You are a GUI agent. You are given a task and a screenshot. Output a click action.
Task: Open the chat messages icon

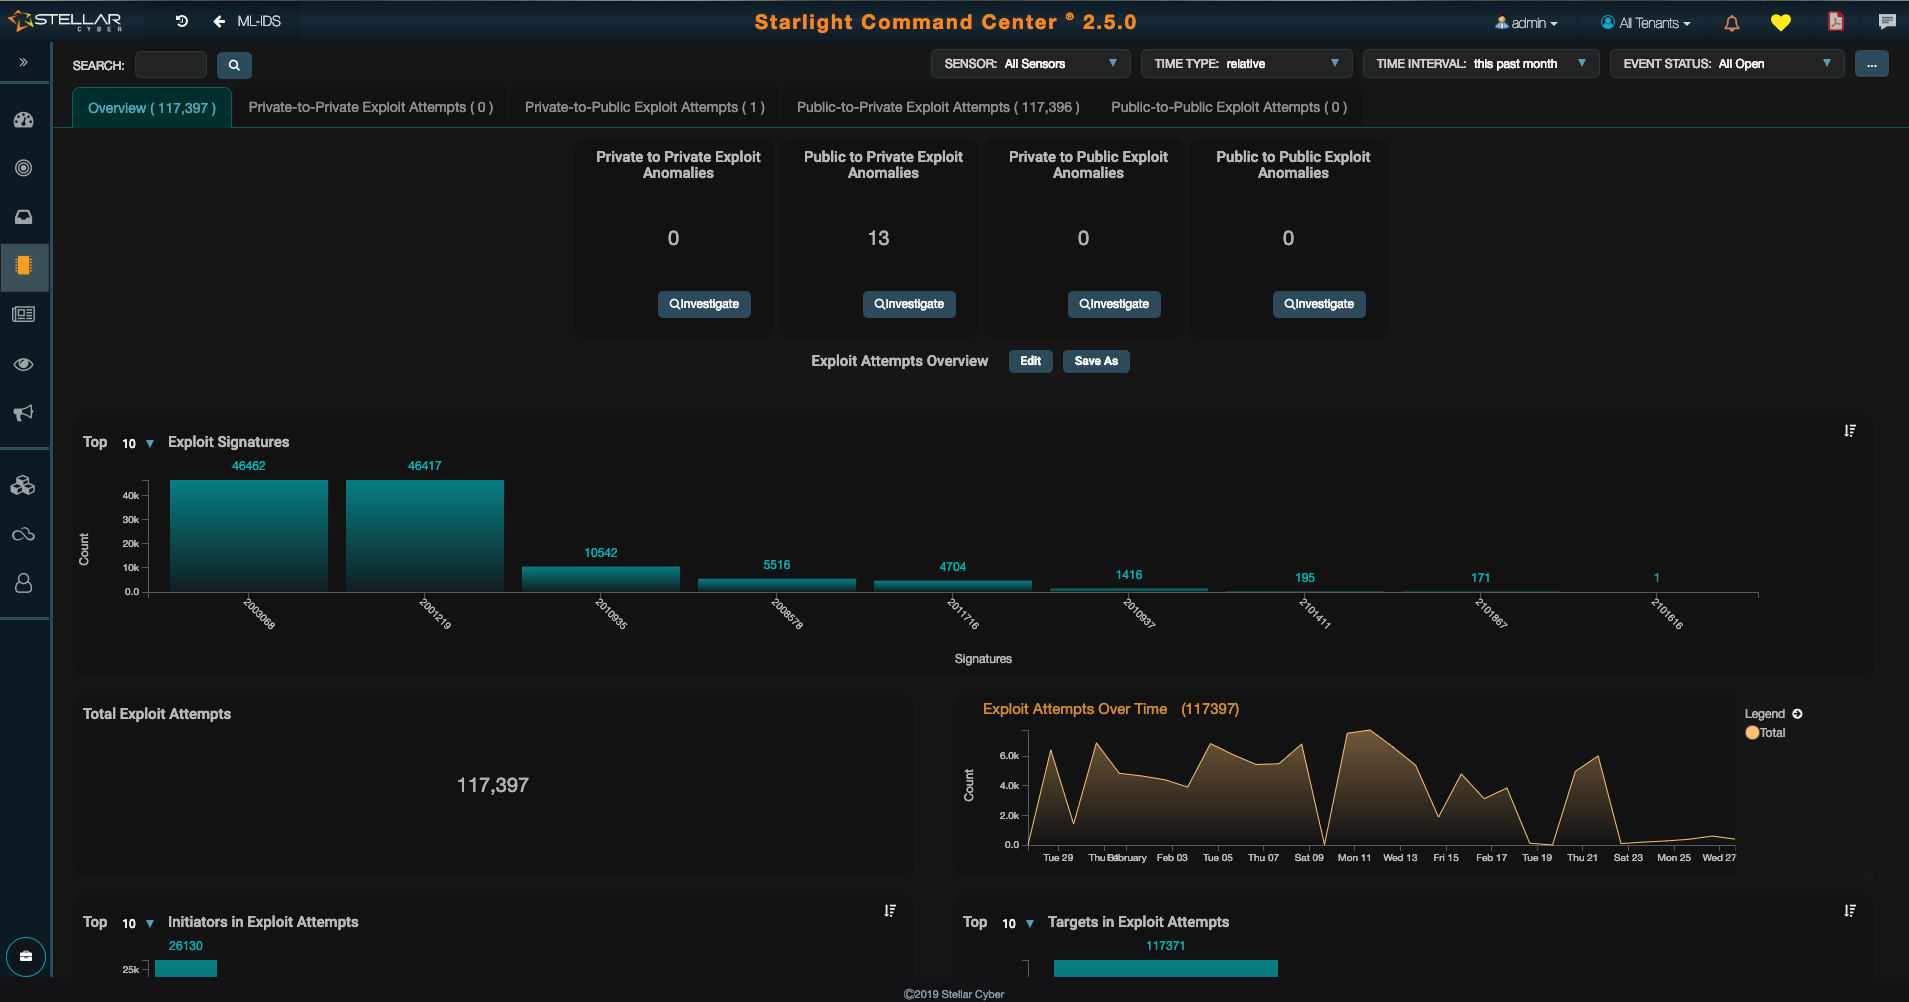coord(1887,22)
